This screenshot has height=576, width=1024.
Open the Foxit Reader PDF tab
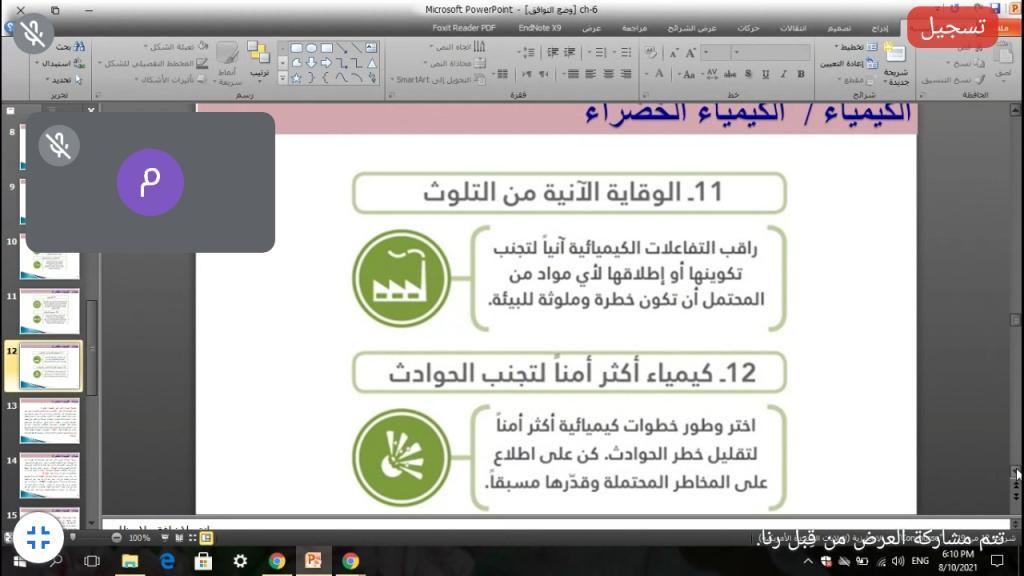pyautogui.click(x=464, y=28)
